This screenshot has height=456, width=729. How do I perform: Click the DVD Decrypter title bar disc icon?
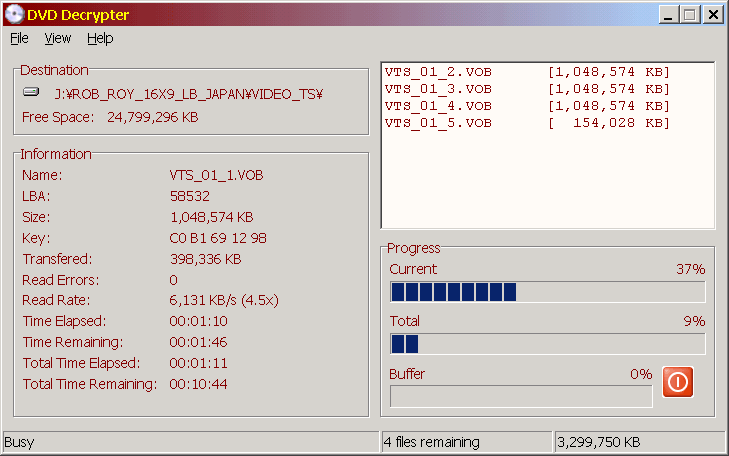pyautogui.click(x=14, y=14)
